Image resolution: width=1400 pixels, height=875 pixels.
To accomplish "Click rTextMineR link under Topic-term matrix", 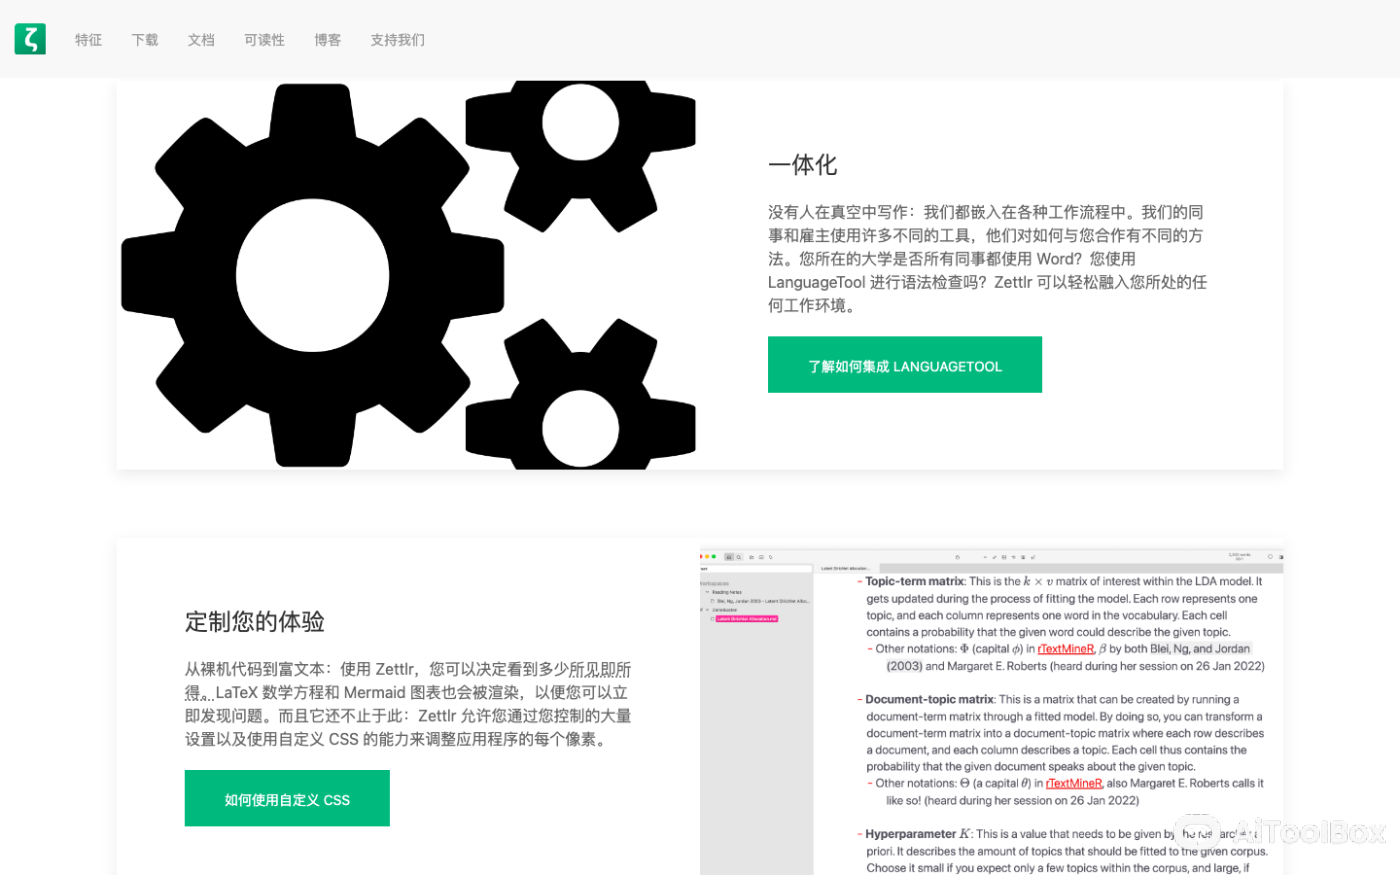I will tap(1065, 649).
